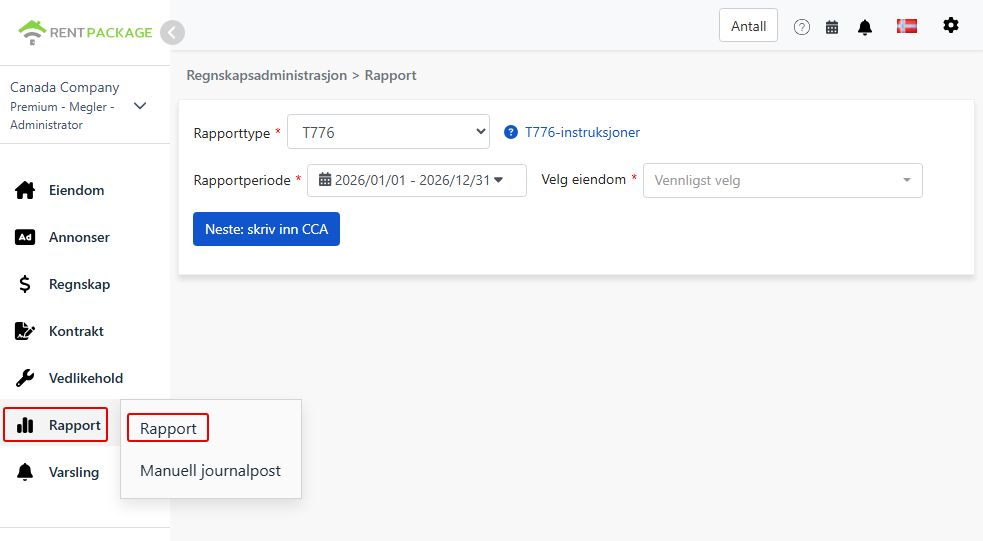Viewport: 983px width, 541px height.
Task: Click the Rapport bar chart icon
Action: 25,425
